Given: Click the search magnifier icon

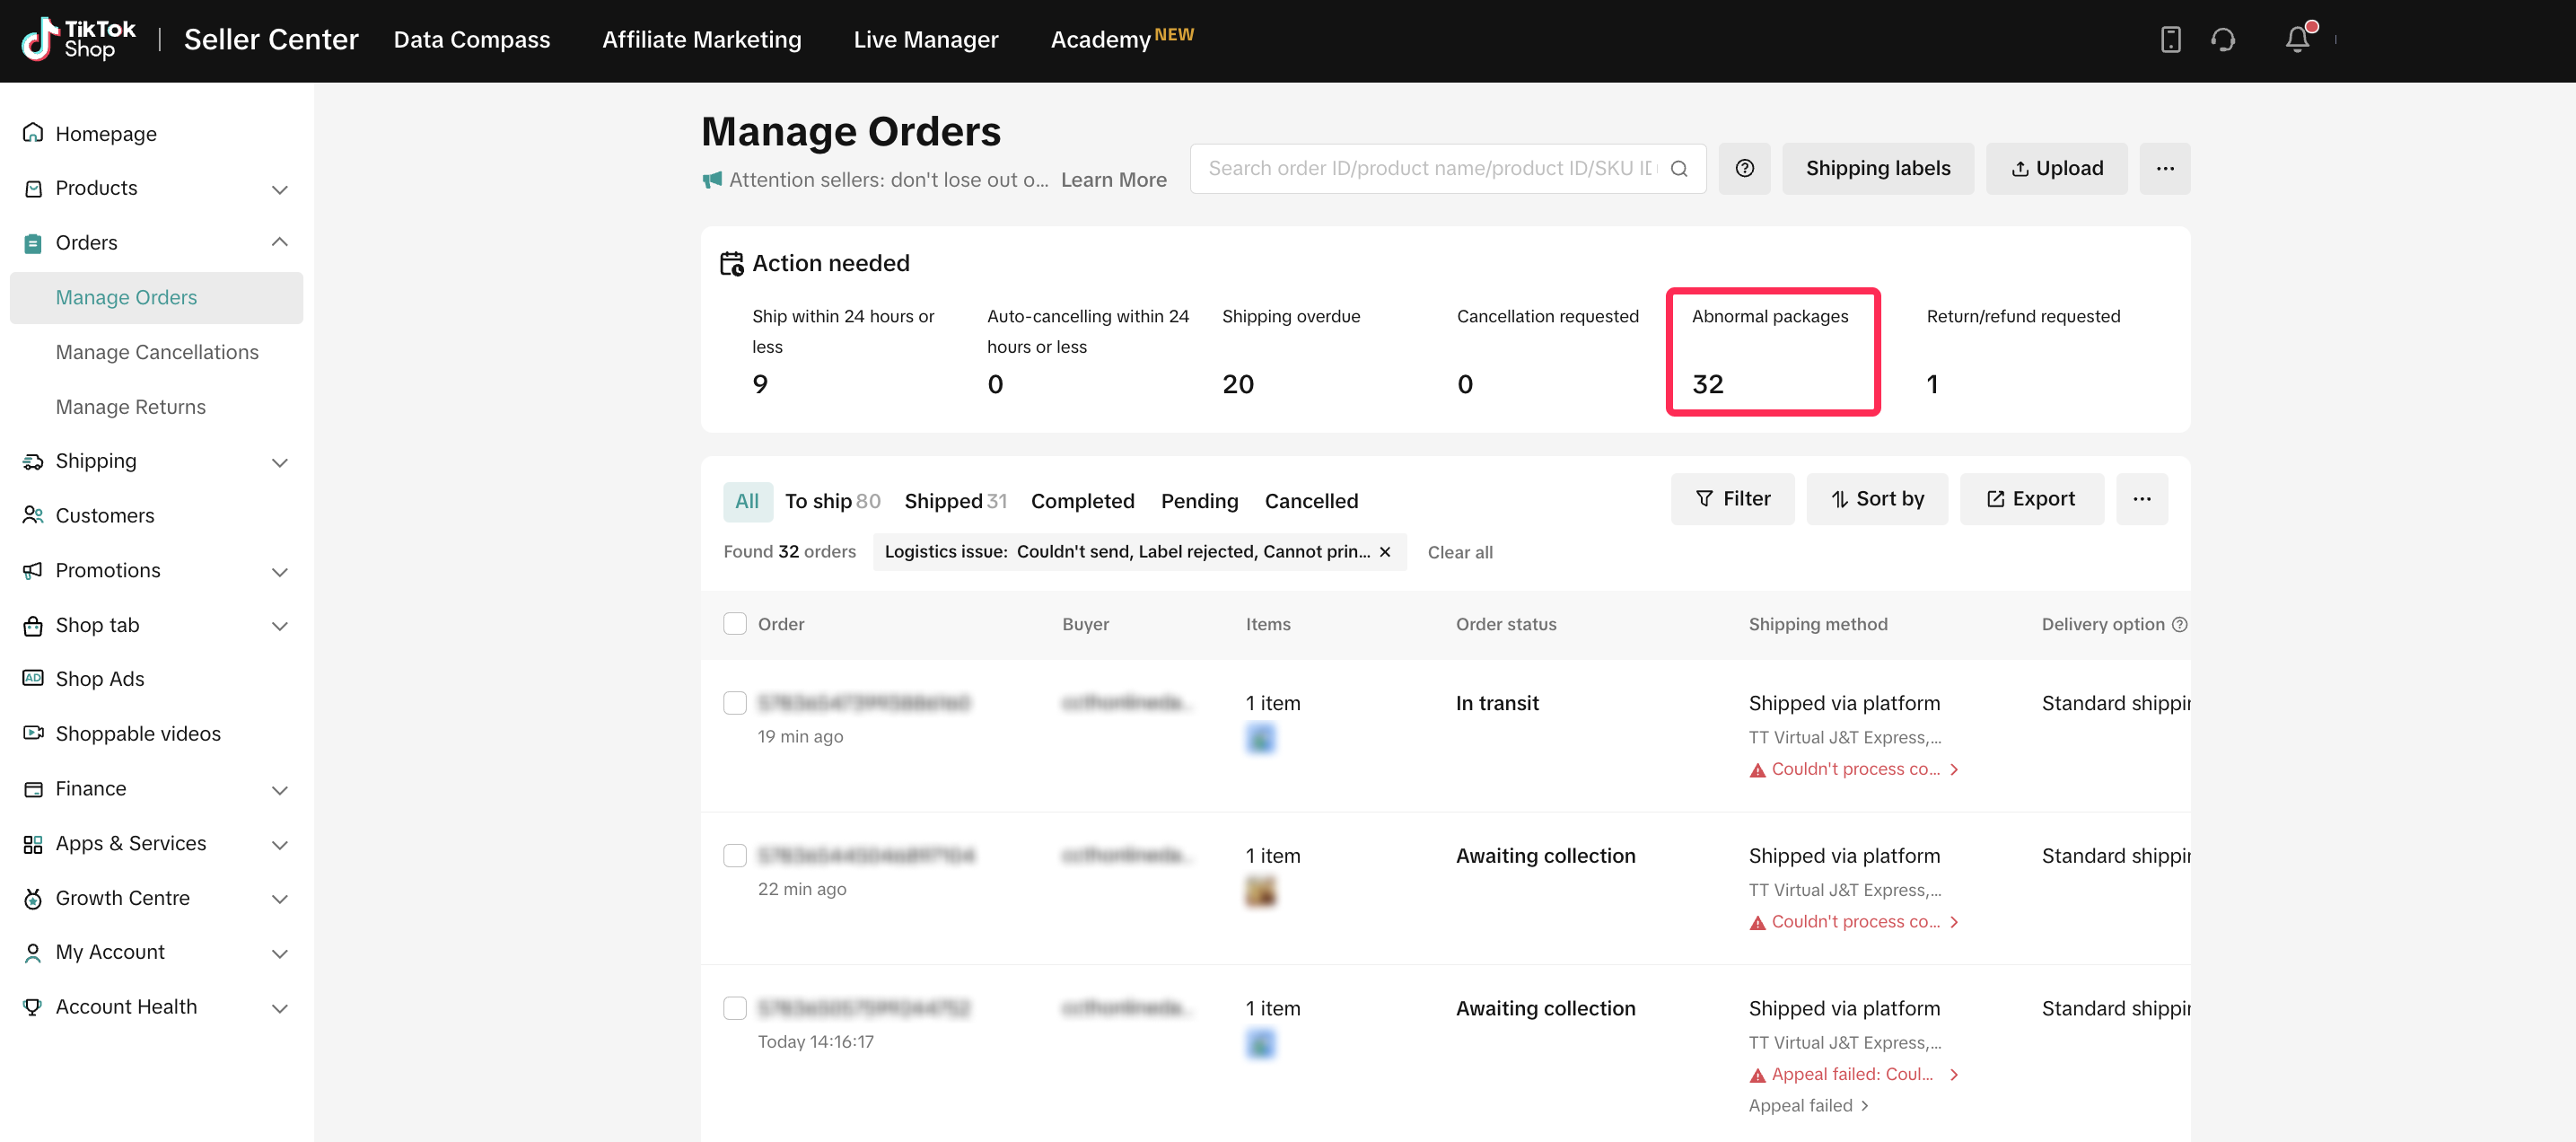Looking at the screenshot, I should (x=1679, y=168).
